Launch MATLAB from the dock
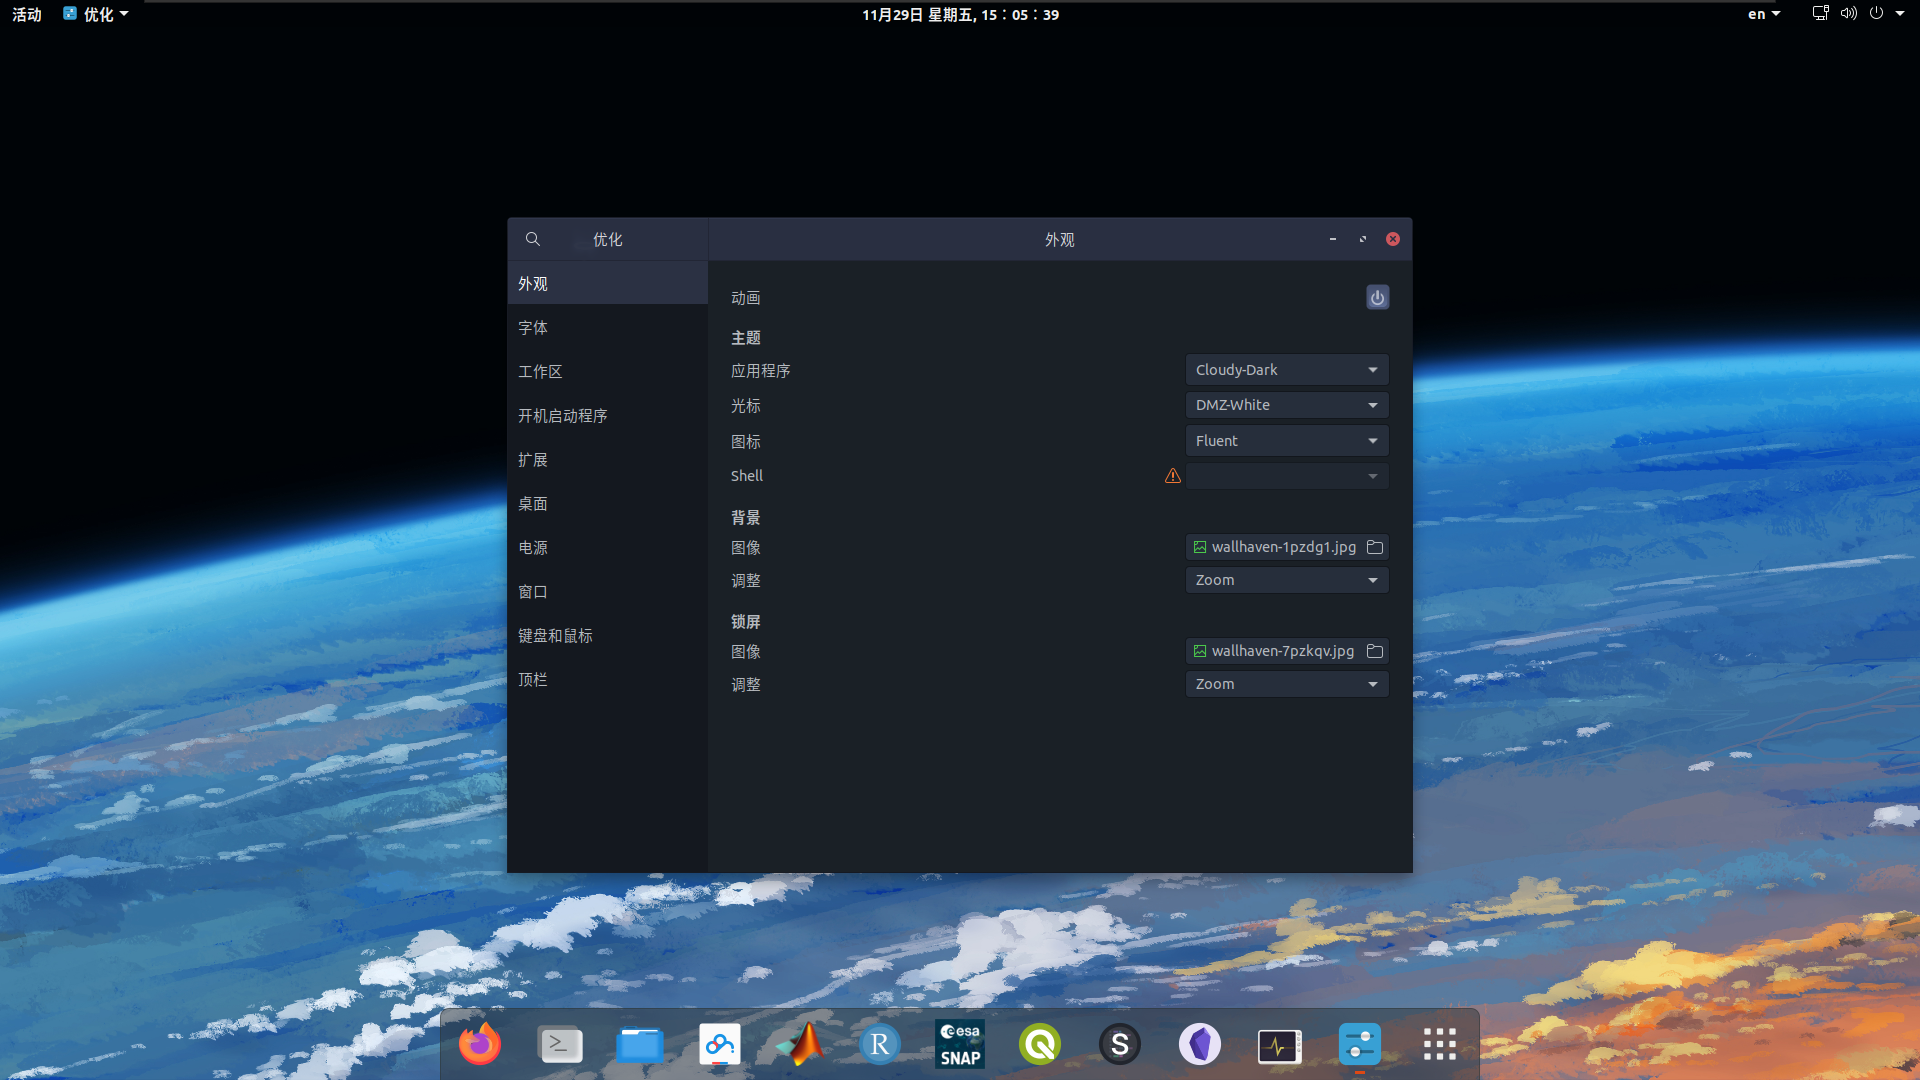The height and width of the screenshot is (1080, 1920). (800, 1044)
